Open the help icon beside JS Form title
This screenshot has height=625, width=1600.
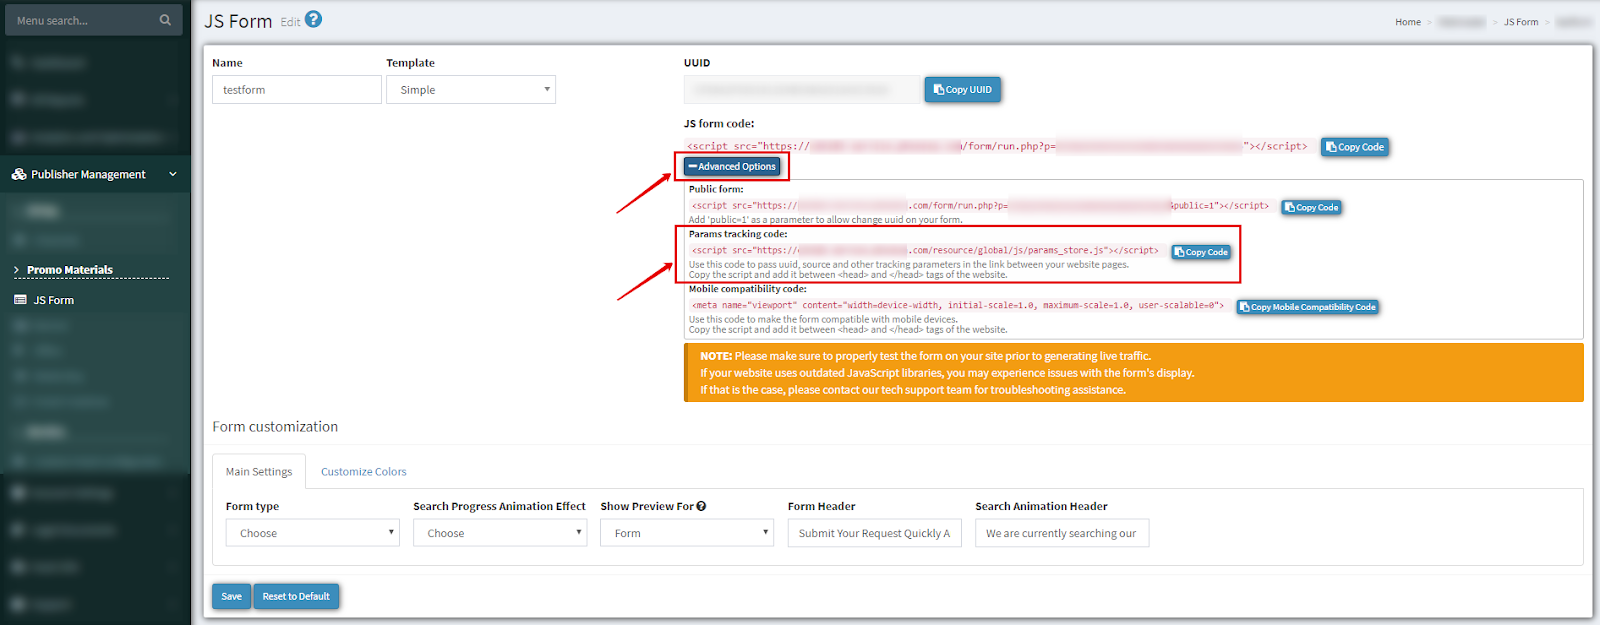pos(313,19)
